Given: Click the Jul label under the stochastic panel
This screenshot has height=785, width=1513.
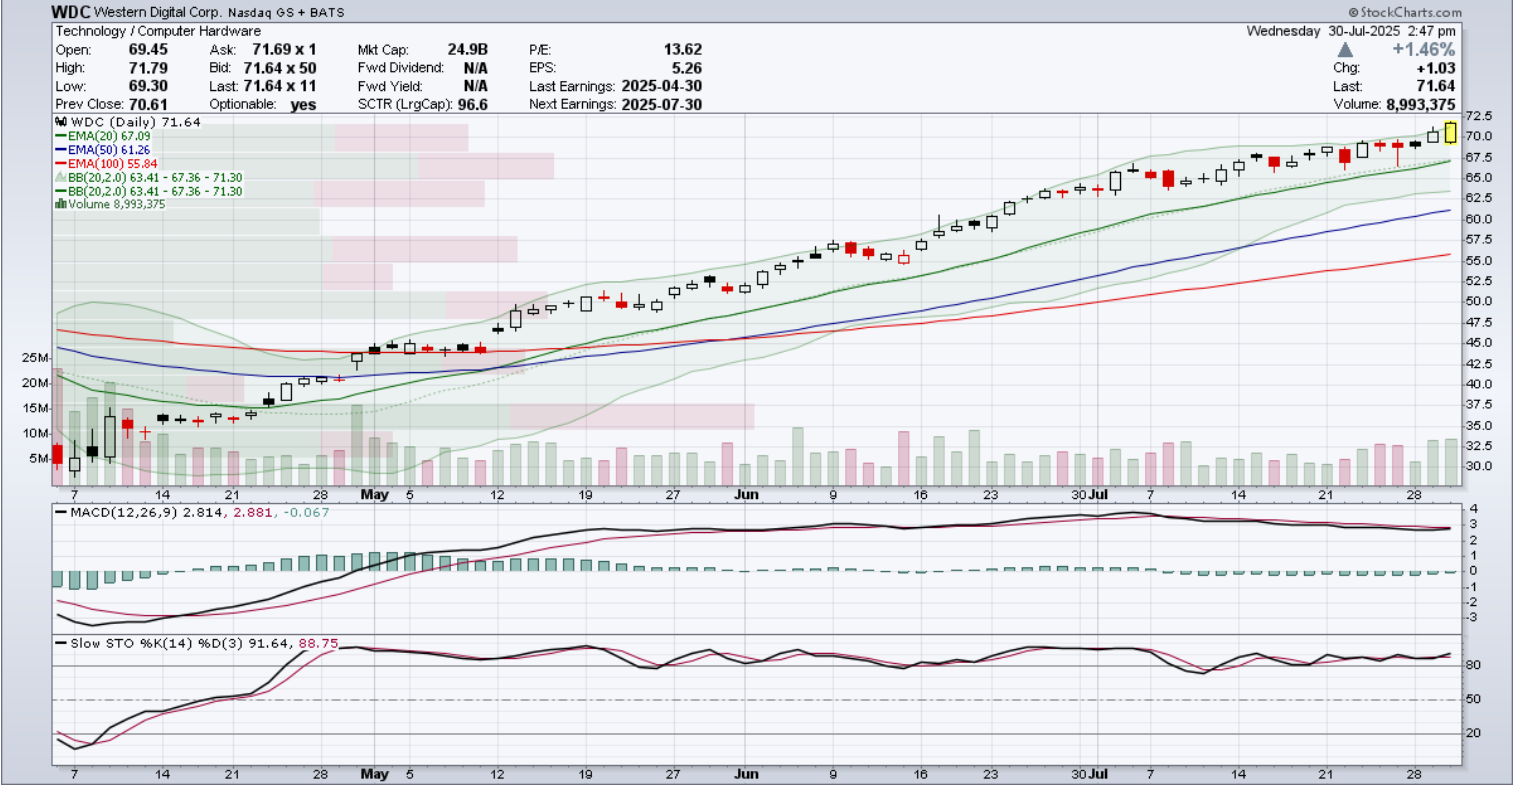Looking at the screenshot, I should coord(1098,774).
